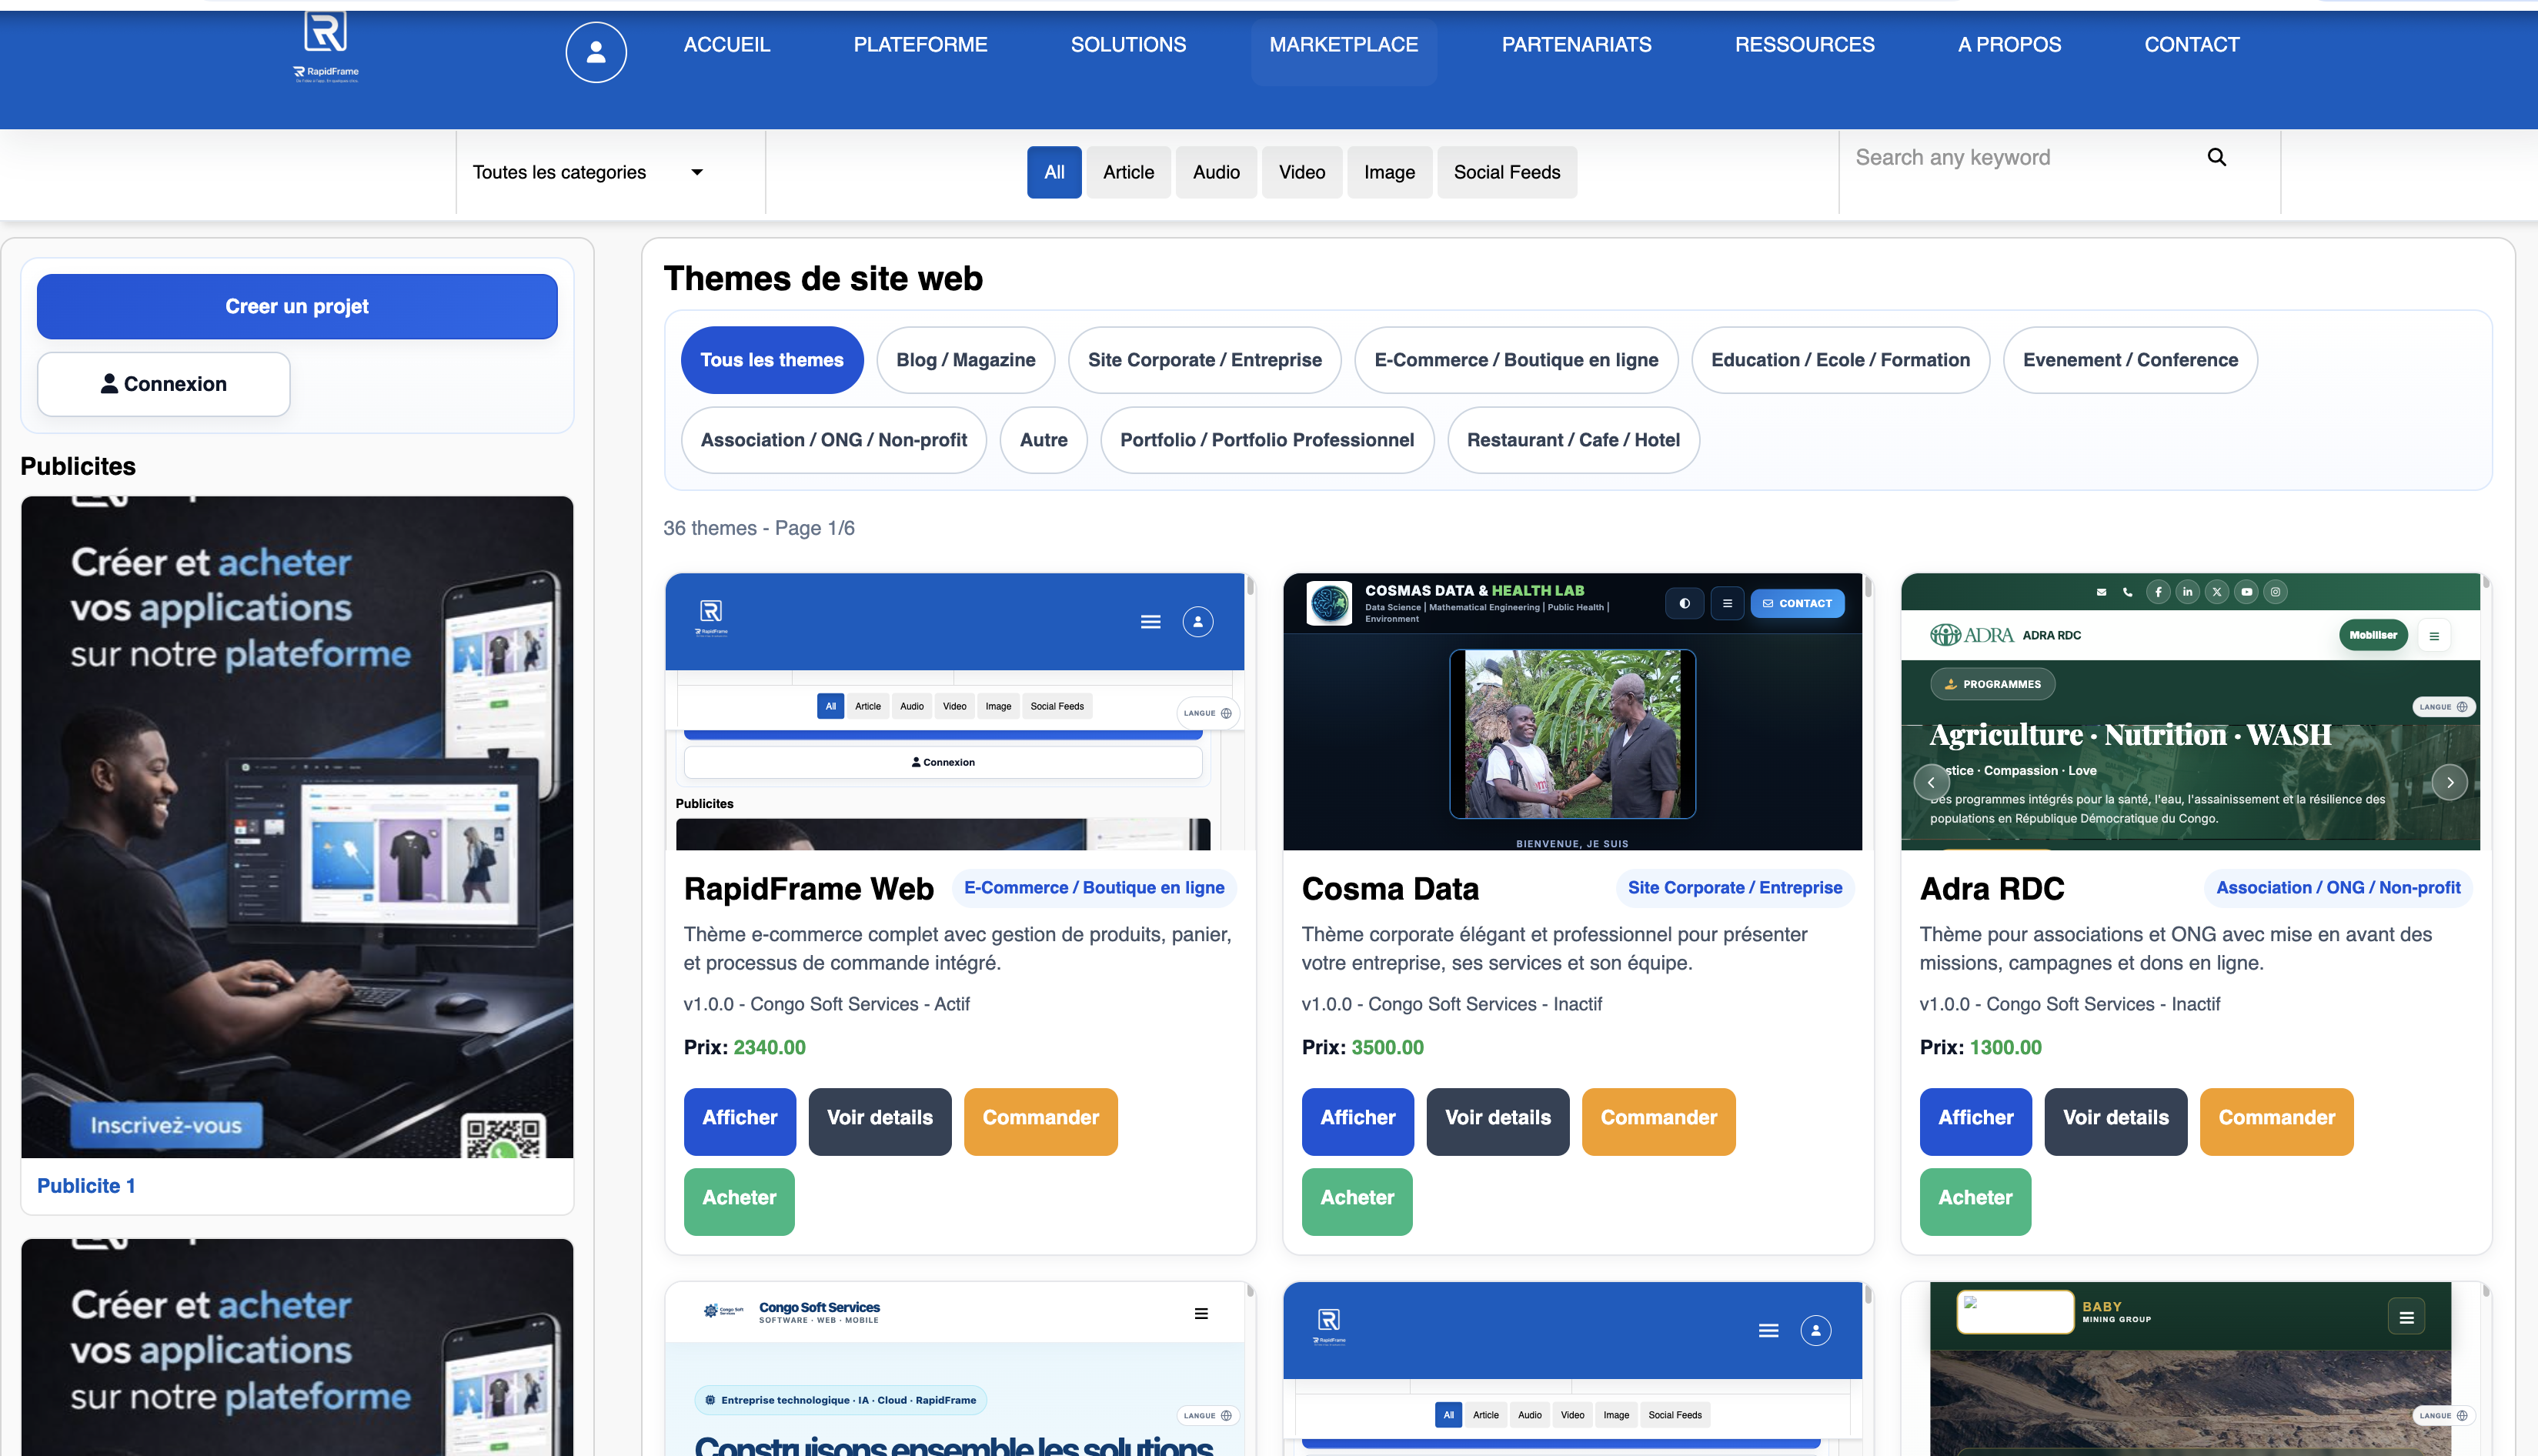The height and width of the screenshot is (1456, 2538).
Task: Filter by Site Corporate / Entreprise
Action: click(x=1204, y=360)
